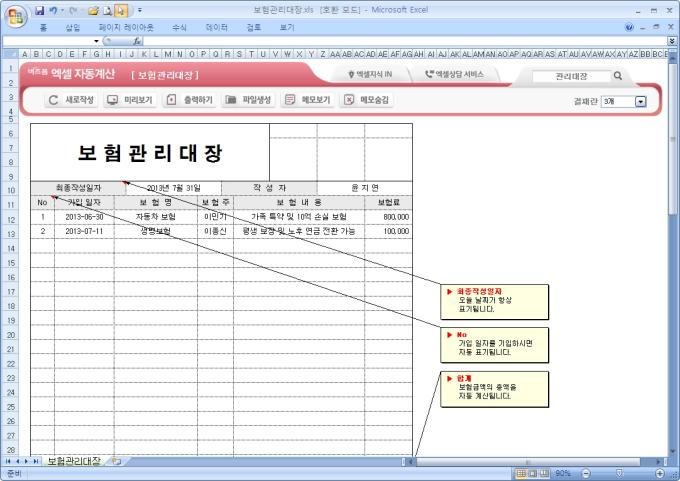Select the author cell 윤 지 연
This screenshot has width=680, height=481.
click(365, 188)
